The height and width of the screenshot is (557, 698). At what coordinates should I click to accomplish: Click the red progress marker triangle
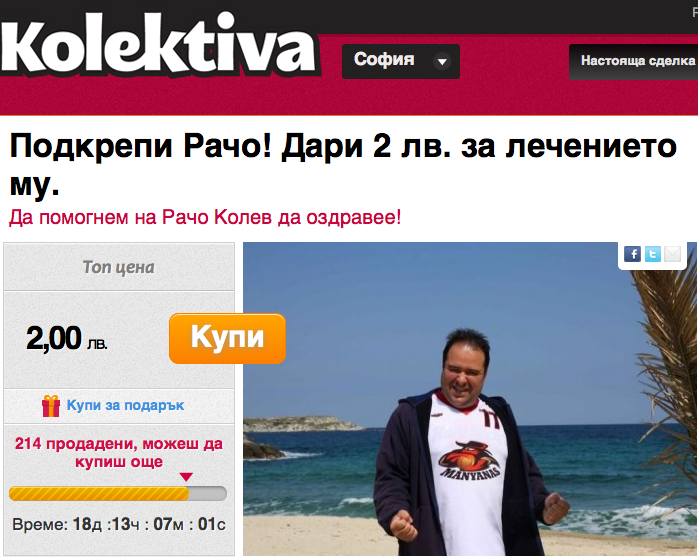pos(186,477)
